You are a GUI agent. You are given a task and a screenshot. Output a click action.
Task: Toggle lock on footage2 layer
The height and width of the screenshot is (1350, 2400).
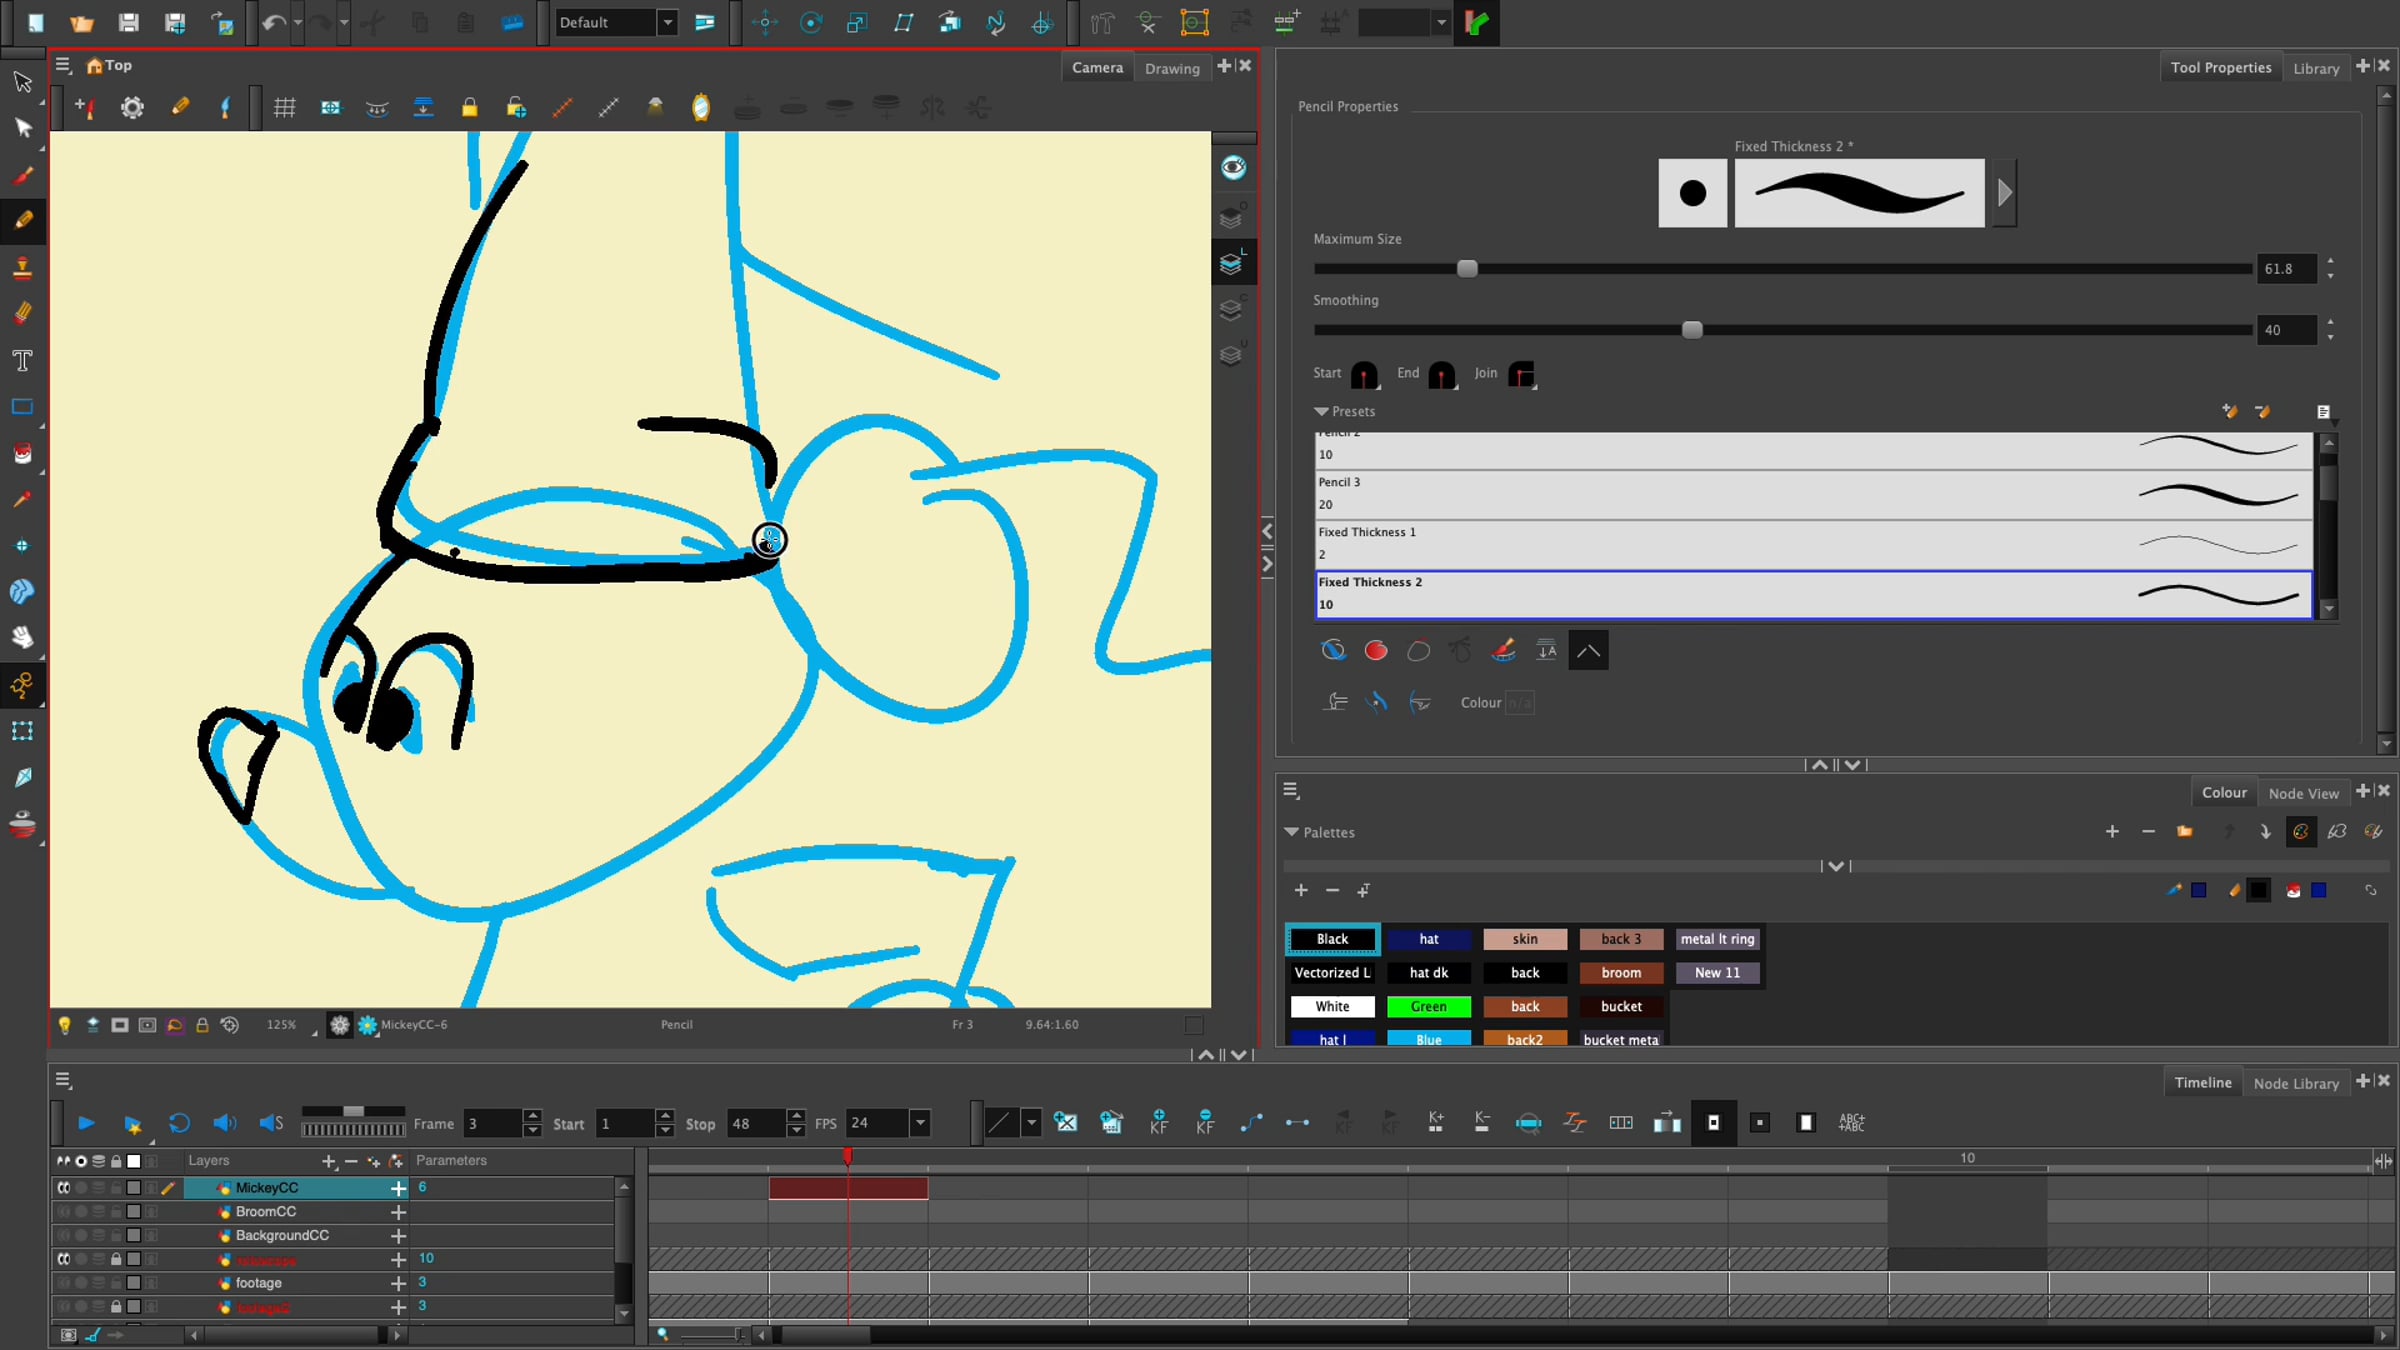[116, 1307]
